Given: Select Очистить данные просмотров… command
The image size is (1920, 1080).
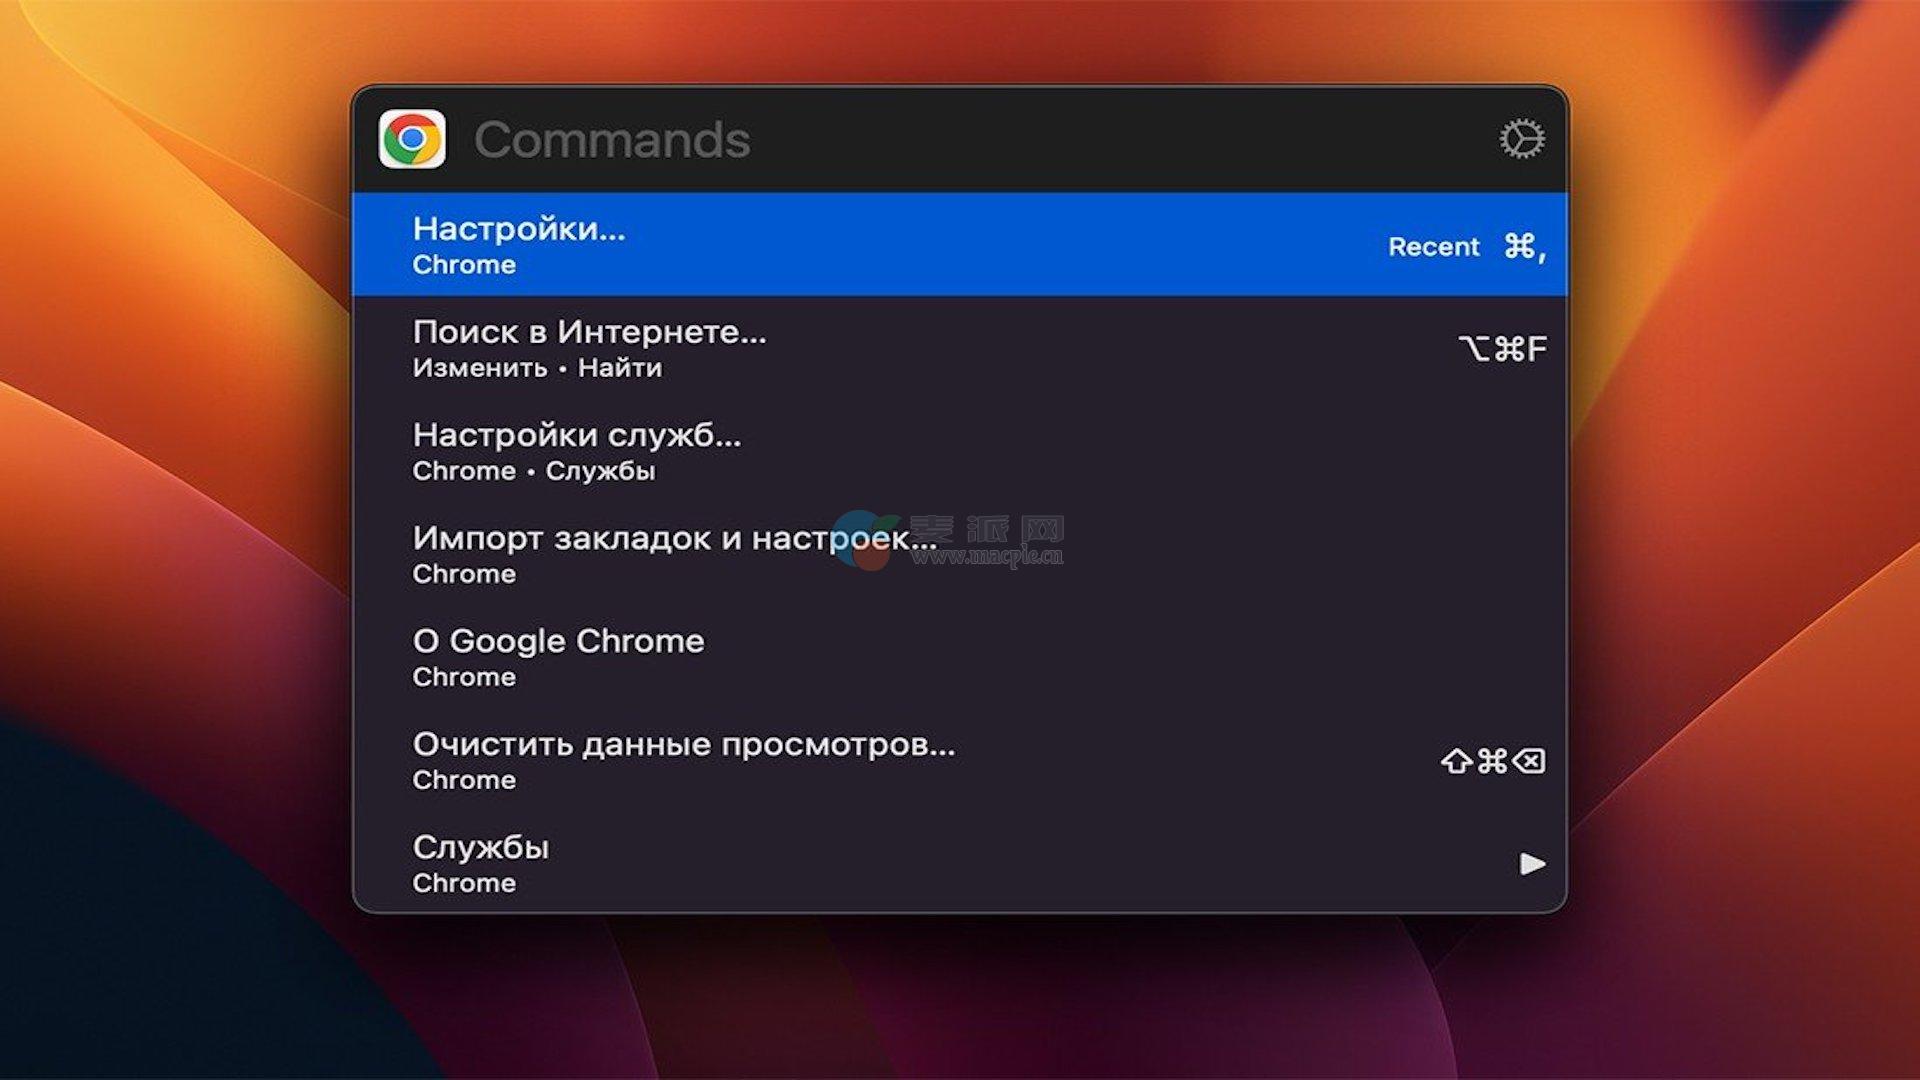Looking at the screenshot, I should click(960, 760).
